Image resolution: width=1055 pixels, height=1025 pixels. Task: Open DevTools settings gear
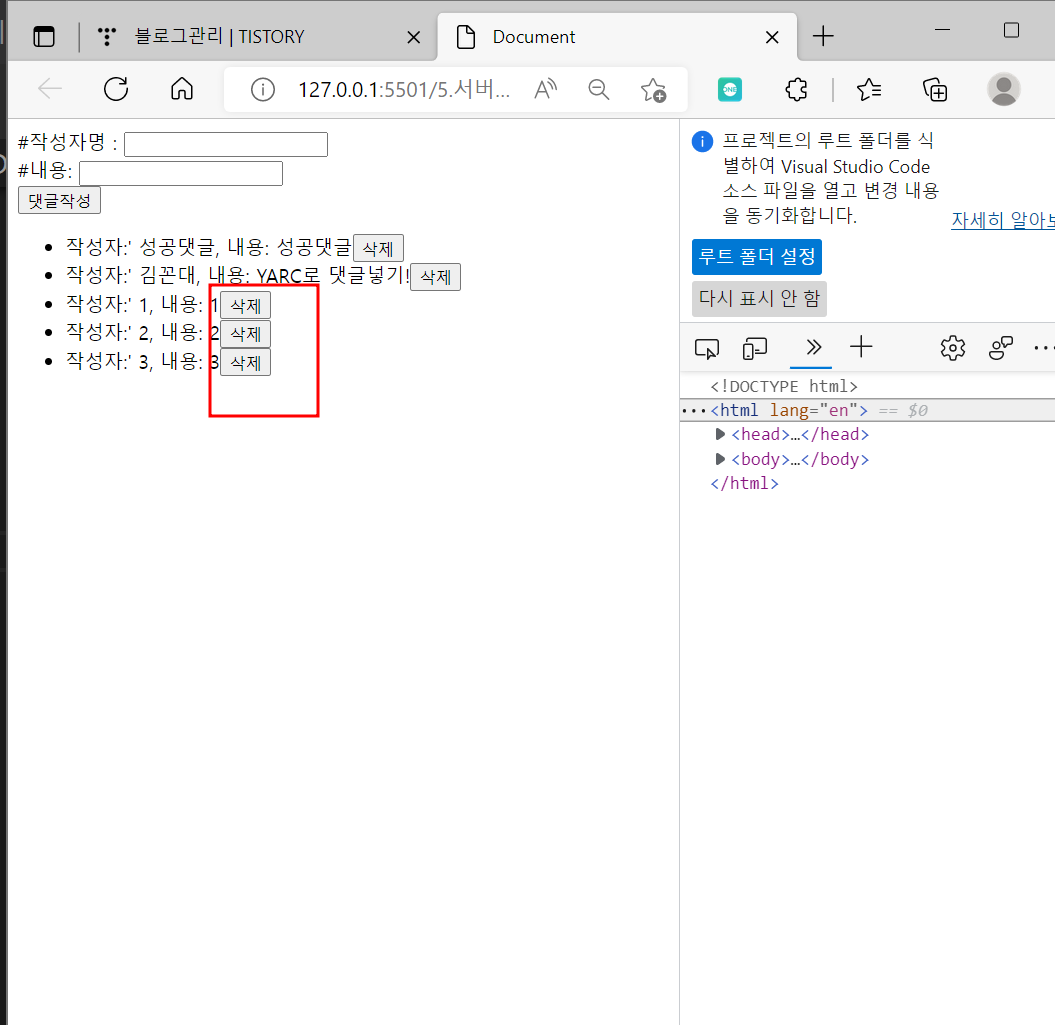(953, 348)
